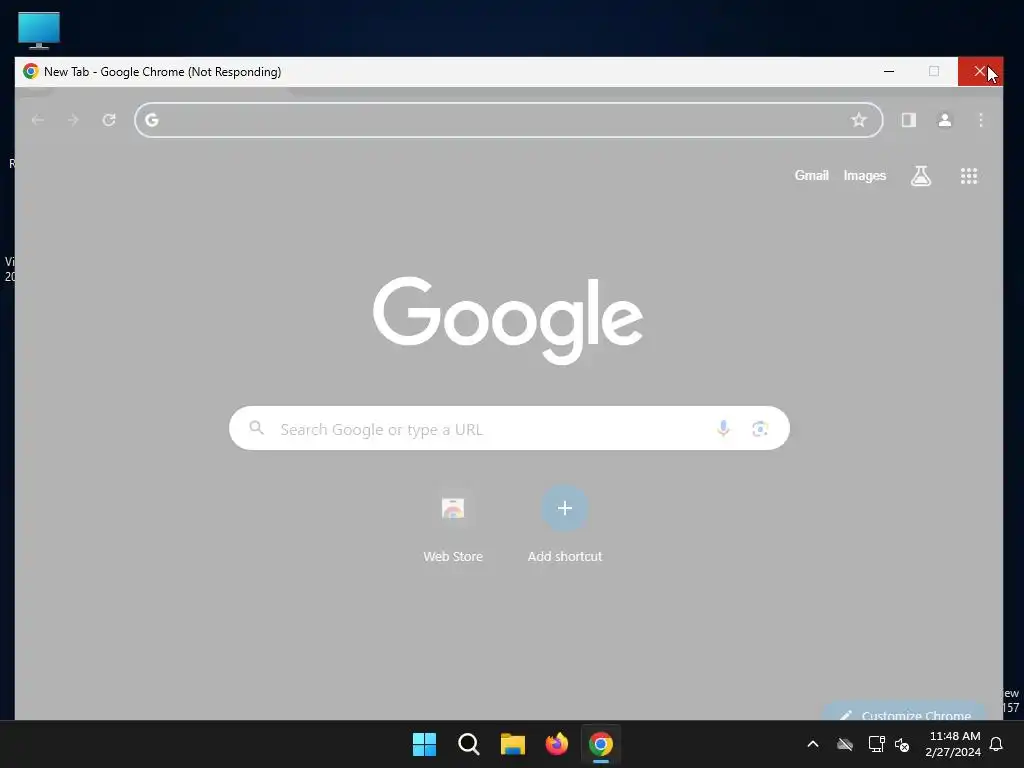Click the Google logo
Viewport: 1024px width, 768px height.
click(x=508, y=320)
